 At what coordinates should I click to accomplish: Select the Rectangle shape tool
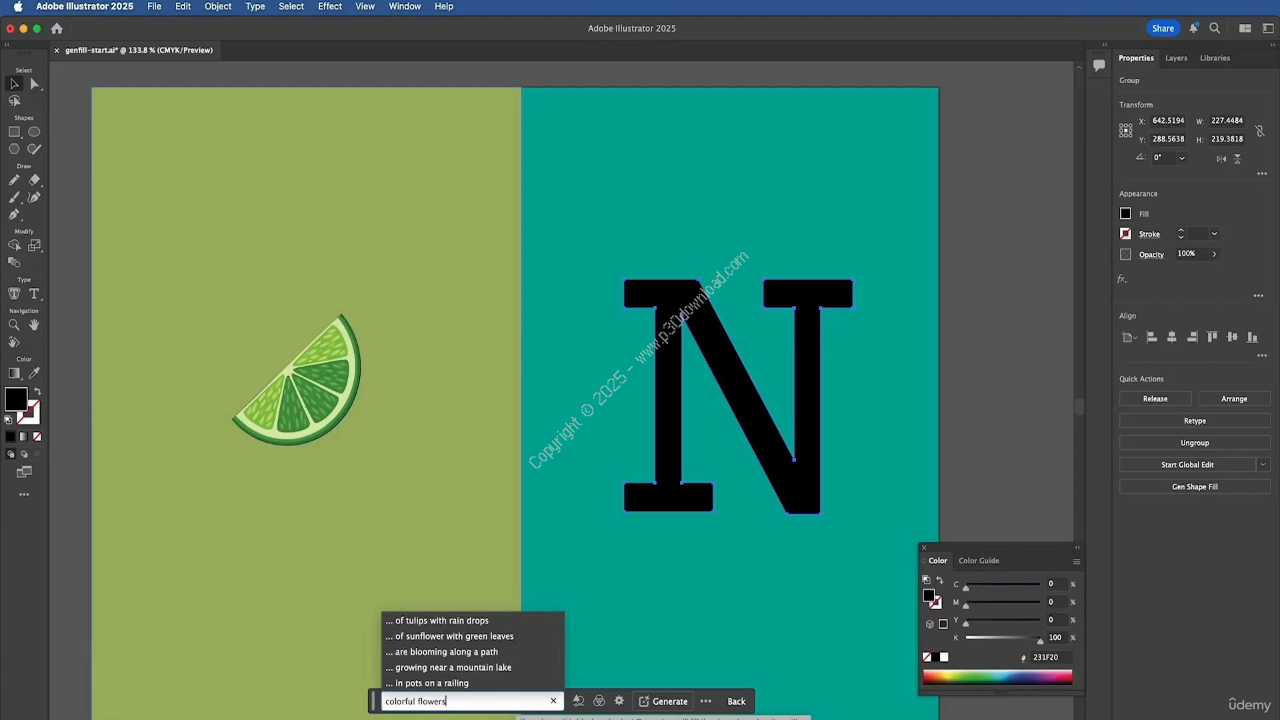pos(14,132)
